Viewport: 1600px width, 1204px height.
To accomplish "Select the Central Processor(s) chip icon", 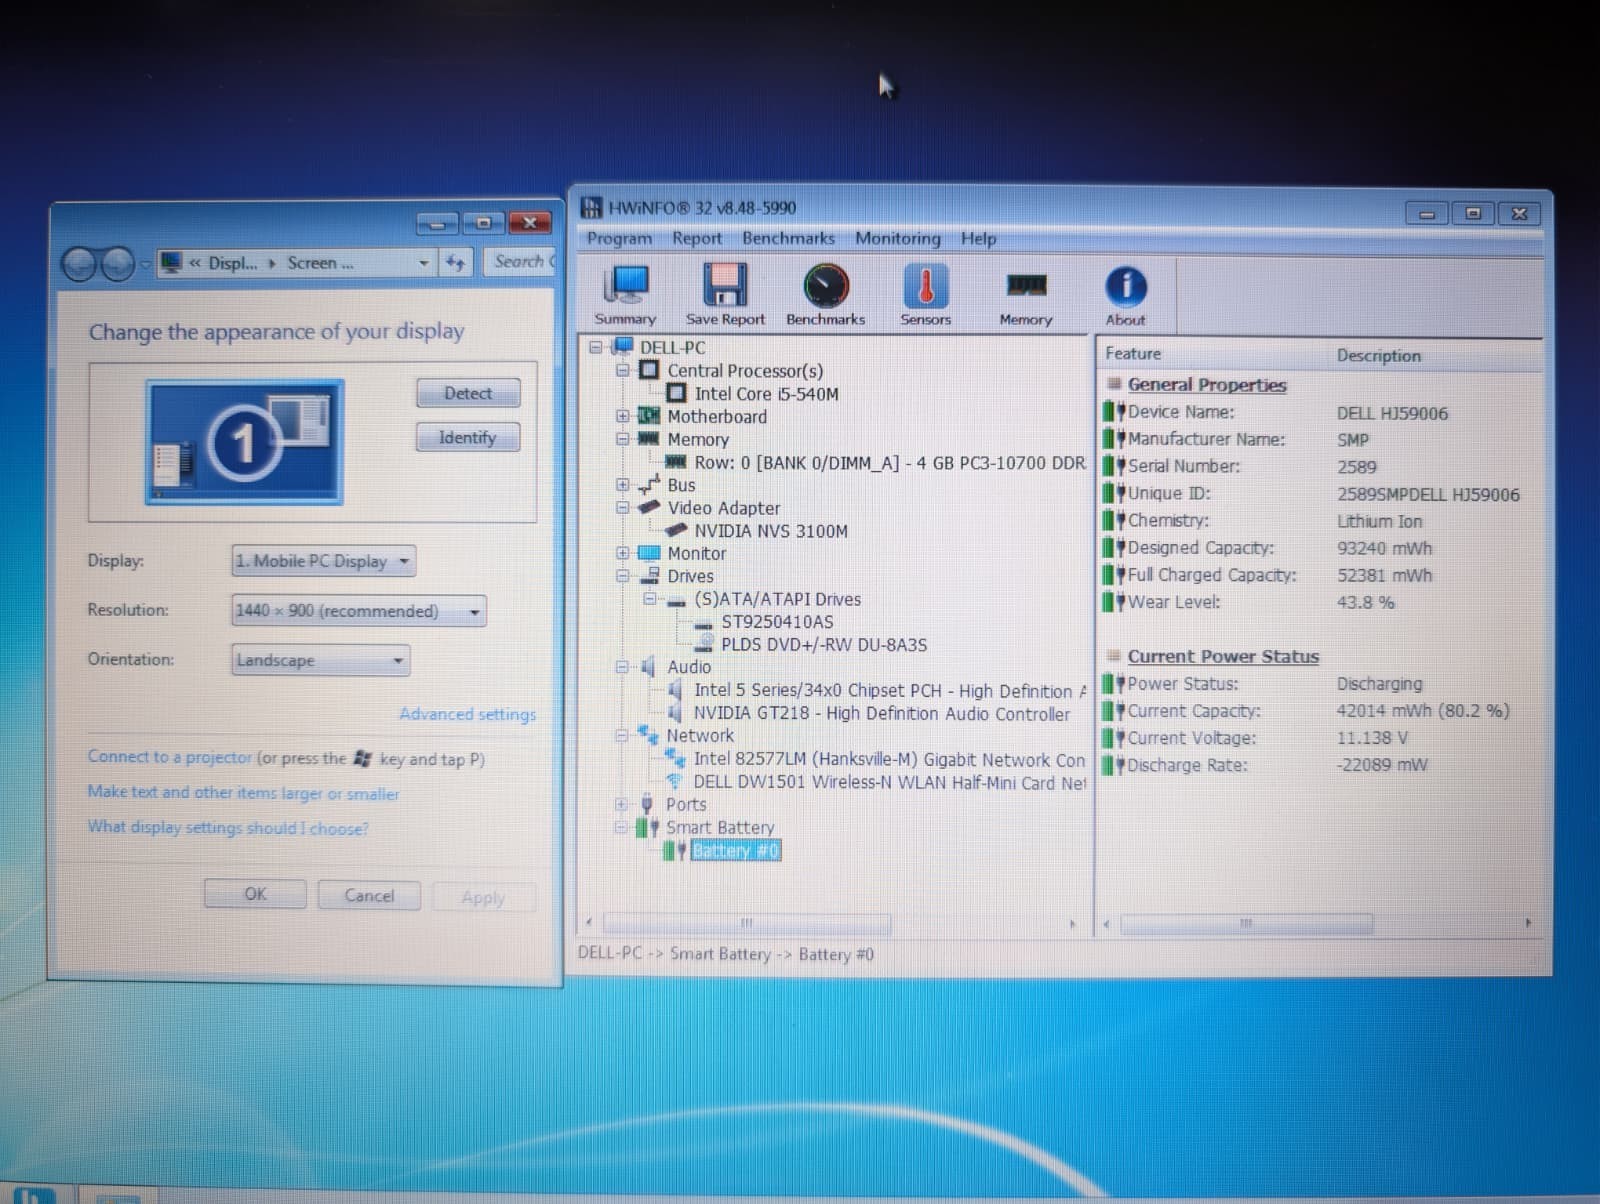I will (650, 370).
